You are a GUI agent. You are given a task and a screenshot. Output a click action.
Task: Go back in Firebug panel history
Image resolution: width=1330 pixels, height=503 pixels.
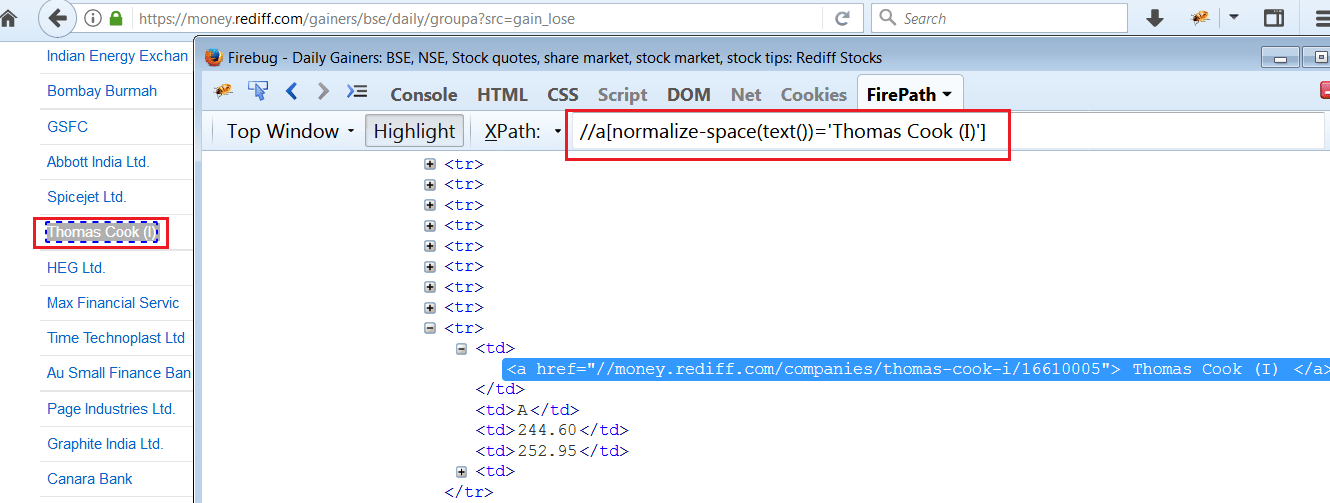point(291,91)
